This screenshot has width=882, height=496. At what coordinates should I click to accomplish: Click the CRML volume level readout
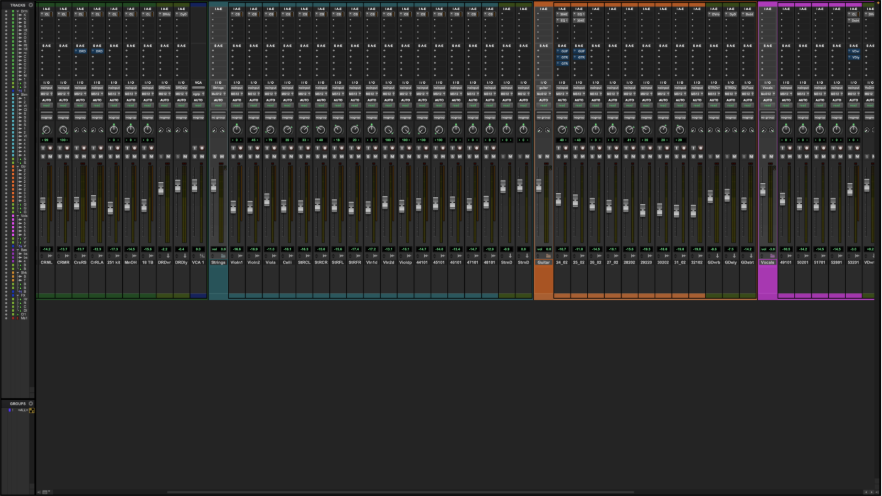point(46,249)
